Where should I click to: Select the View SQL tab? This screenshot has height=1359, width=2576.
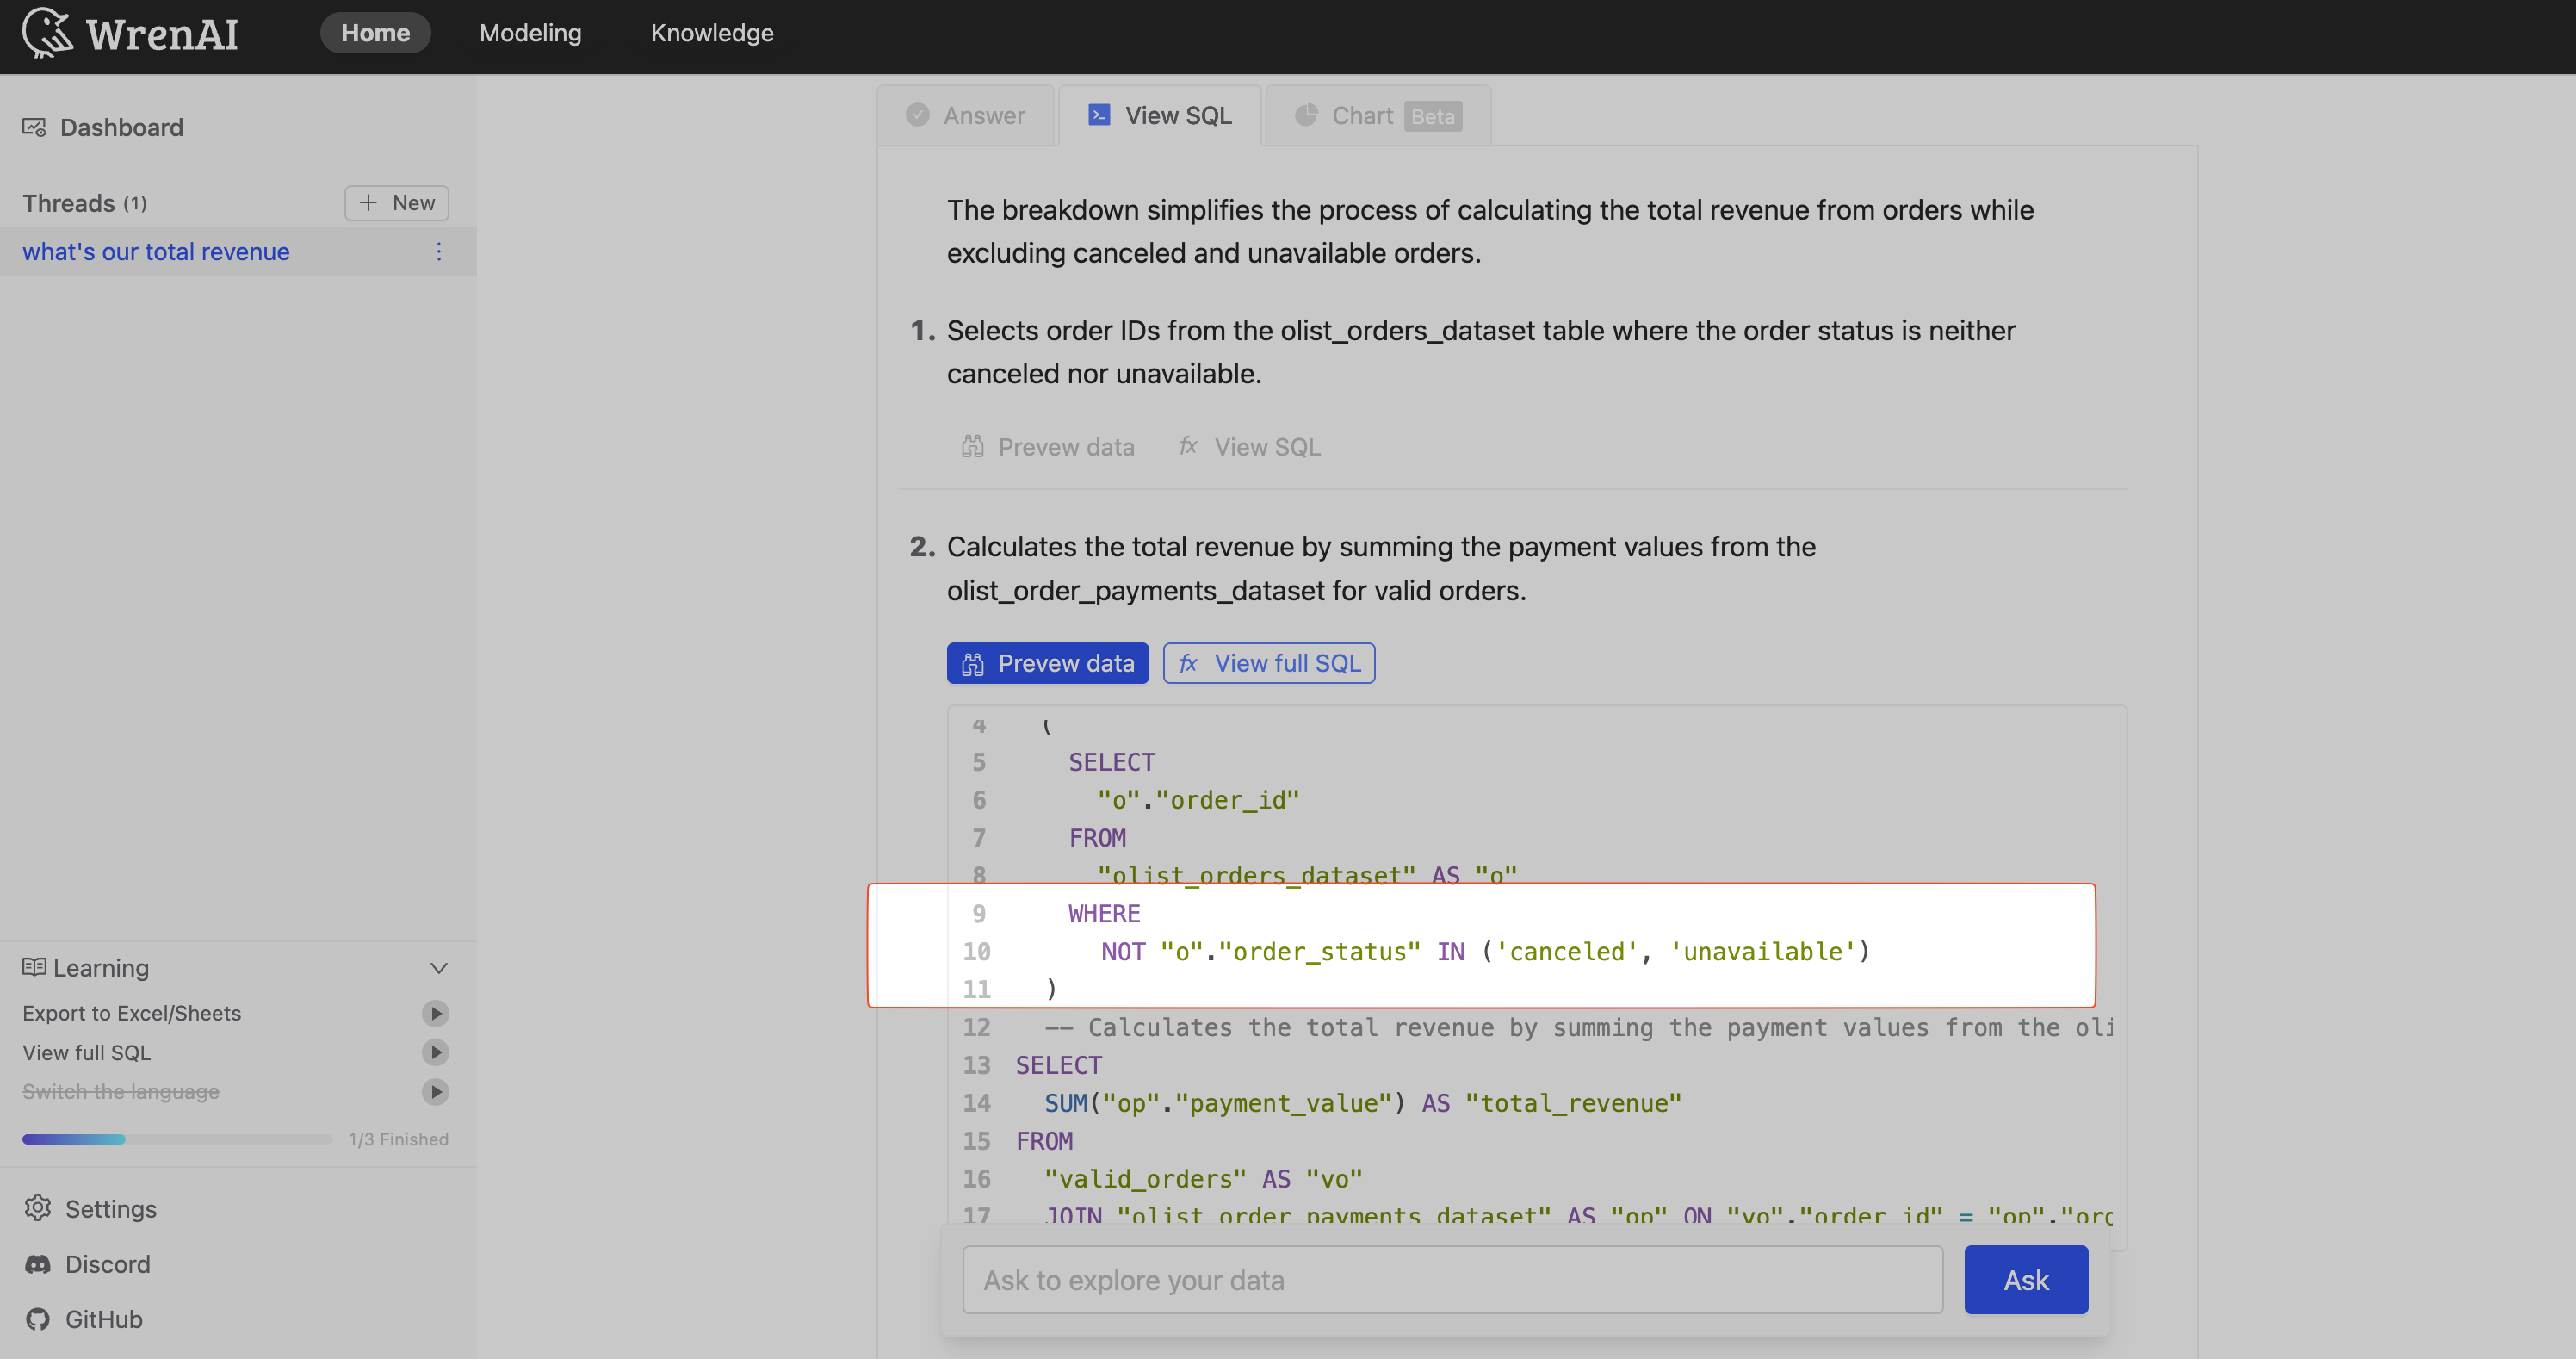tap(1160, 115)
